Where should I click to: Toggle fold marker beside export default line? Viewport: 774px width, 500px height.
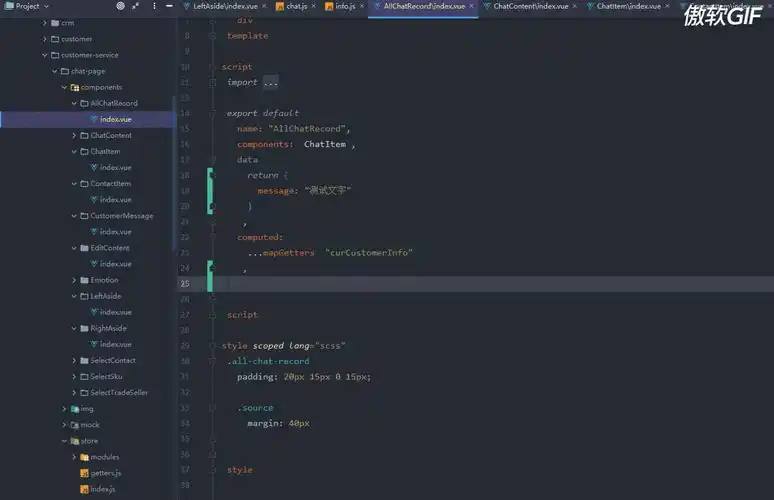click(x=211, y=113)
